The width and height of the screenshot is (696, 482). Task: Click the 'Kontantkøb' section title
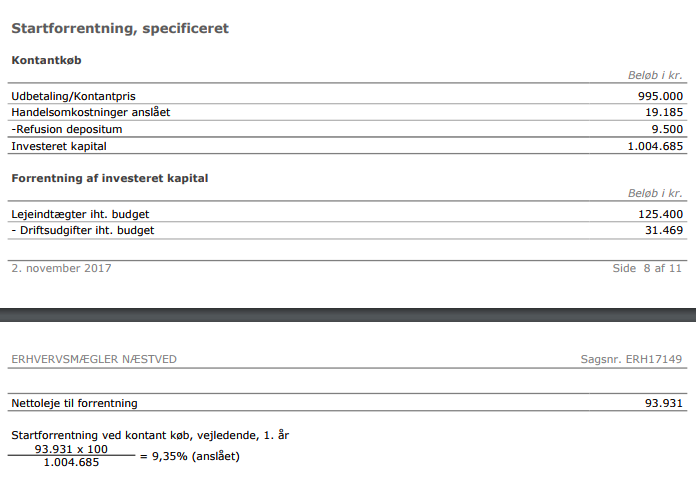(x=46, y=61)
